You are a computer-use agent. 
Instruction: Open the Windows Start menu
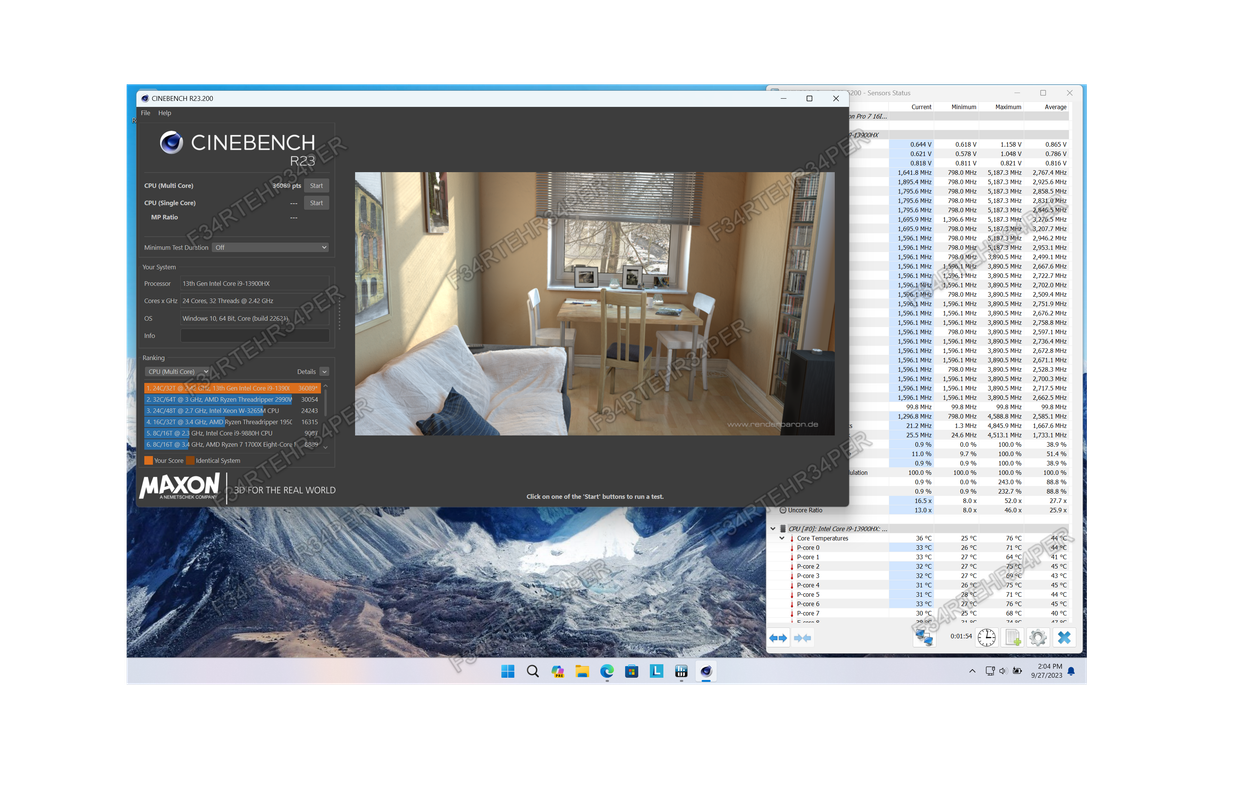coord(508,671)
